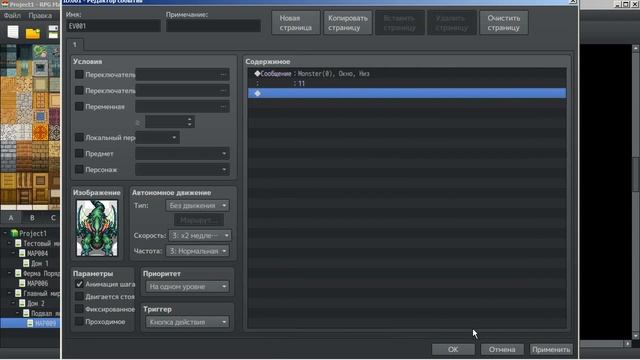The width and height of the screenshot is (640, 360).
Task: Click the New Project icon in main window
Action: pyautogui.click(x=13, y=32)
